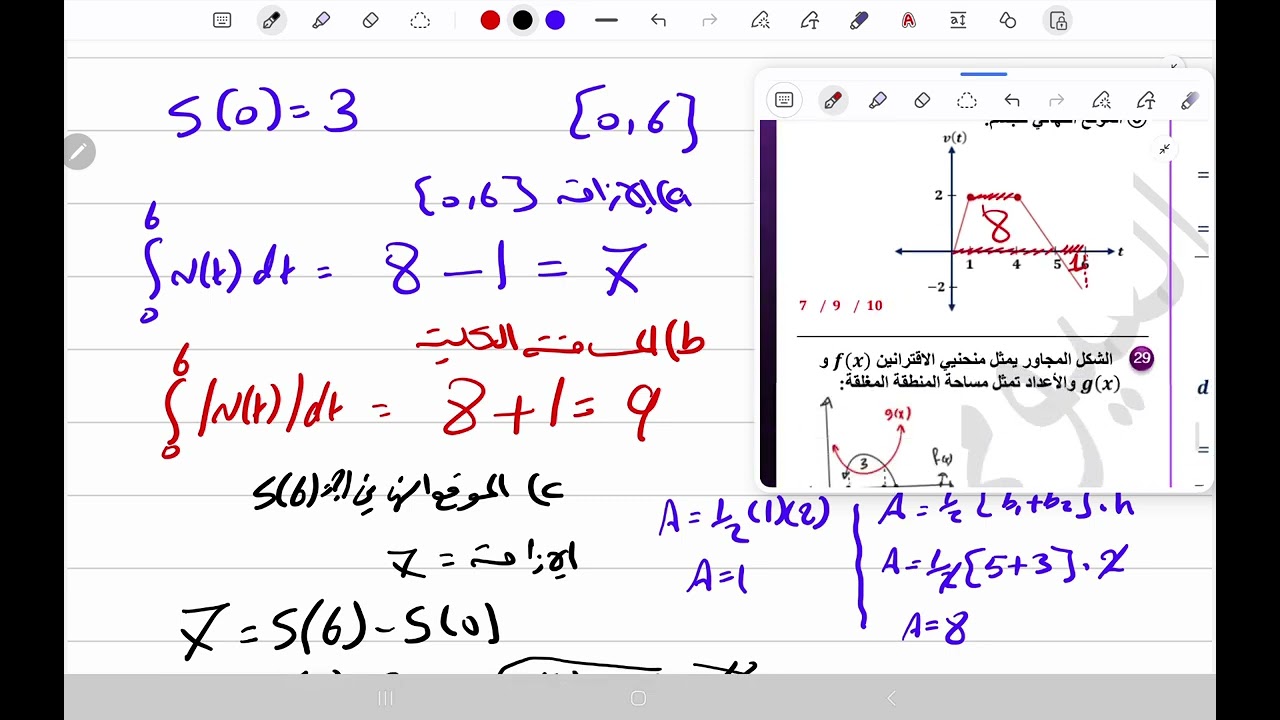Select highlighter in the popup window toolbar
This screenshot has height=720, width=1280.
877,100
